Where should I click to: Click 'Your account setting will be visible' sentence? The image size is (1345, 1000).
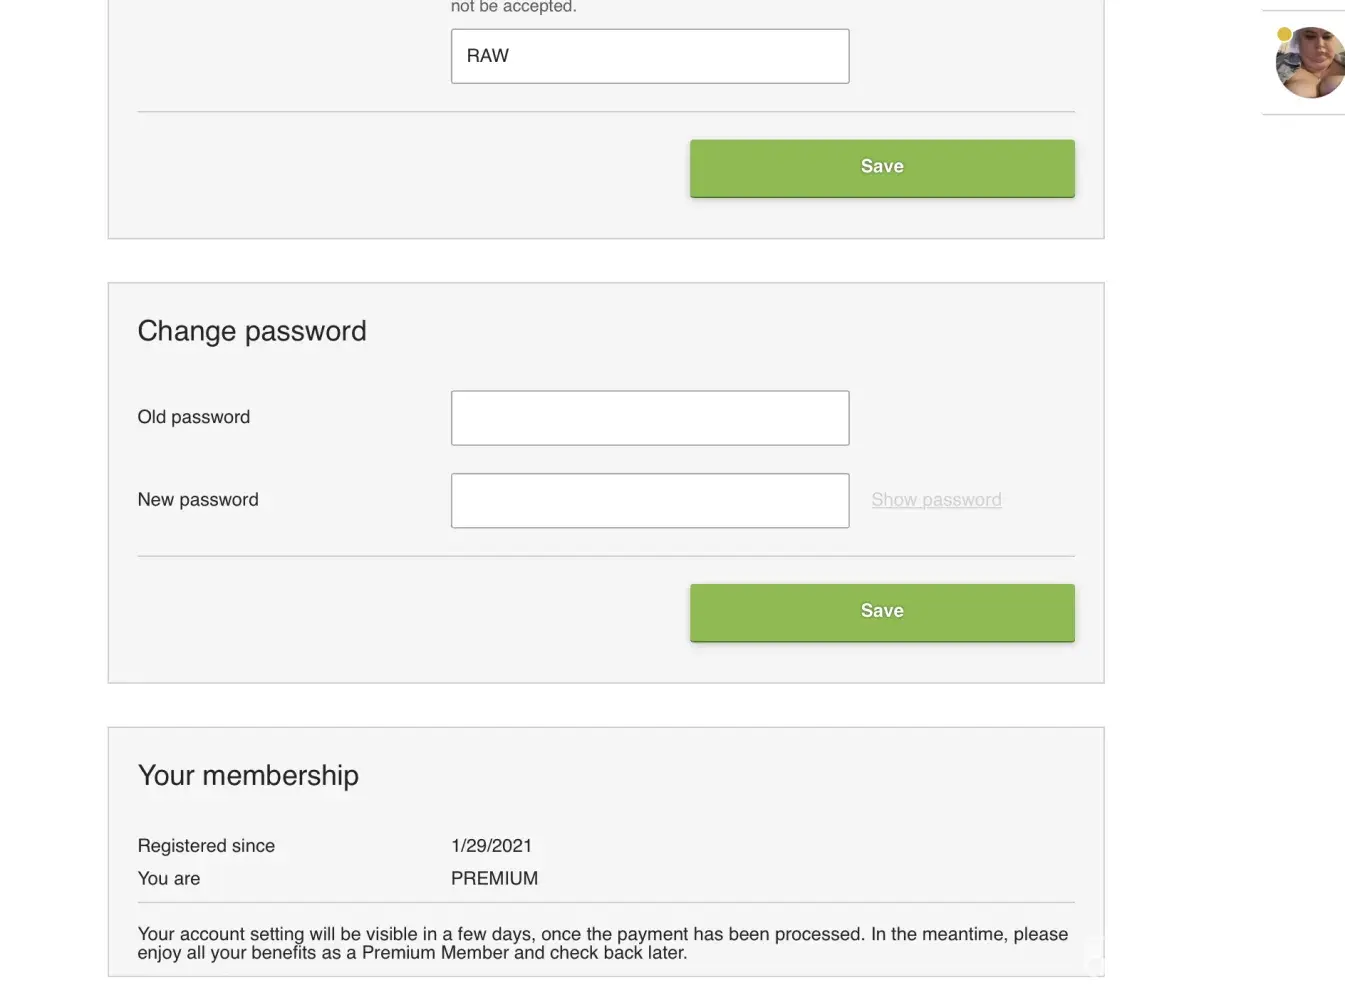click(277, 934)
